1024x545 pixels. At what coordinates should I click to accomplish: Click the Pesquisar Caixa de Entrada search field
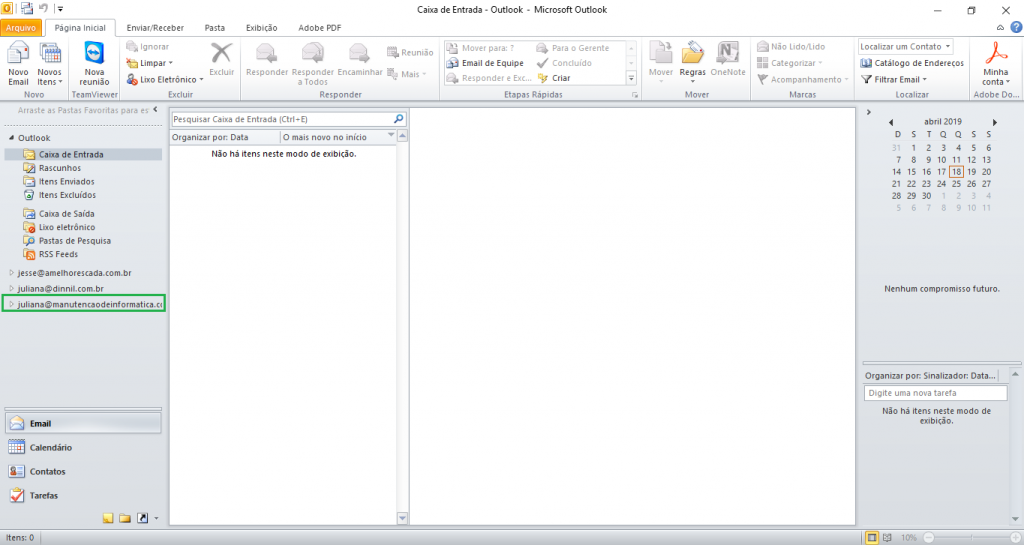click(x=281, y=119)
